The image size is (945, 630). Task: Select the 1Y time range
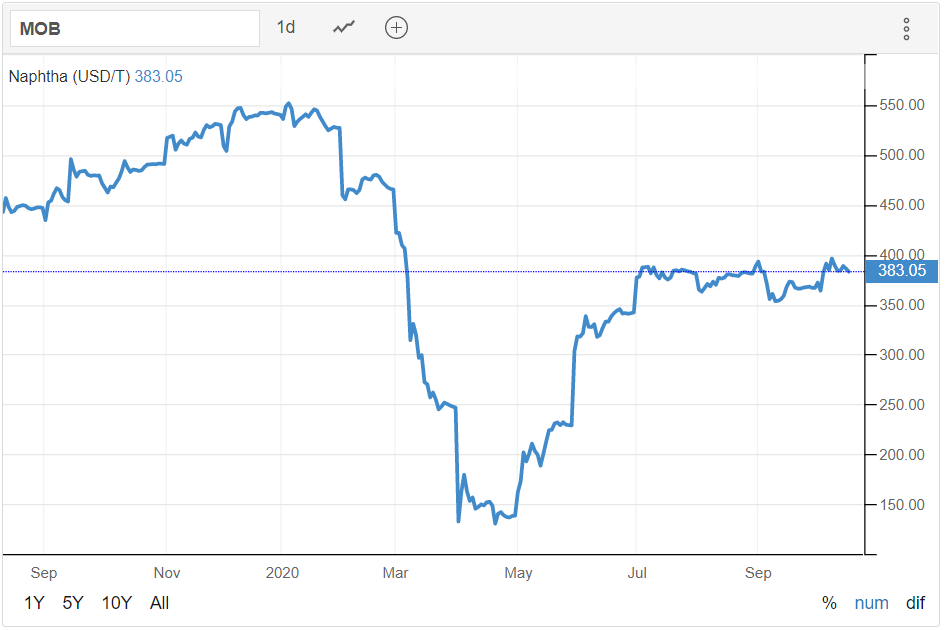click(x=34, y=603)
